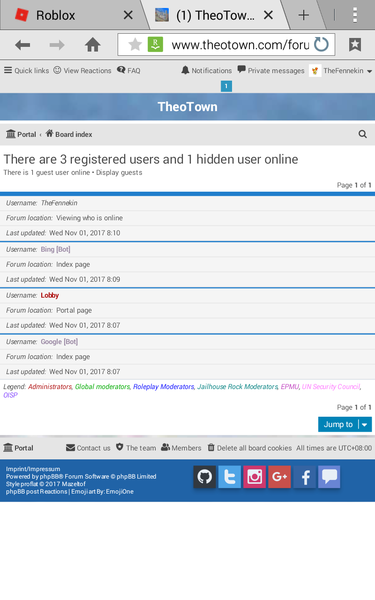Open Global moderators group in legend
Image resolution: width=375 pixels, height=600 pixels.
pos(102,387)
